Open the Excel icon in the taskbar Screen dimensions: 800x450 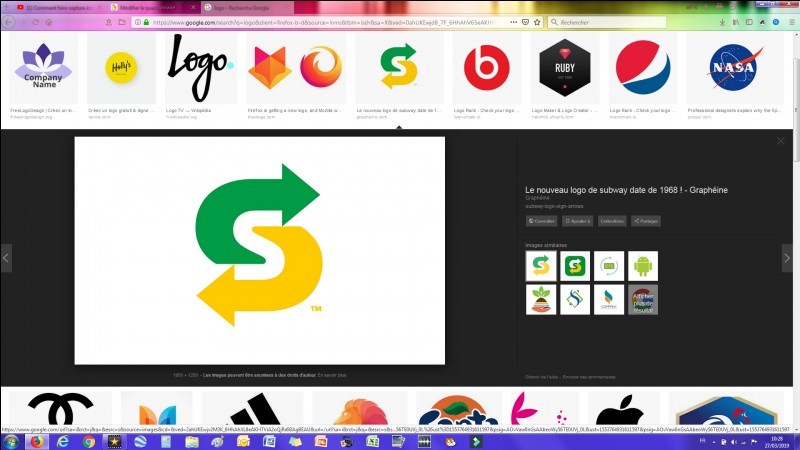(372, 442)
